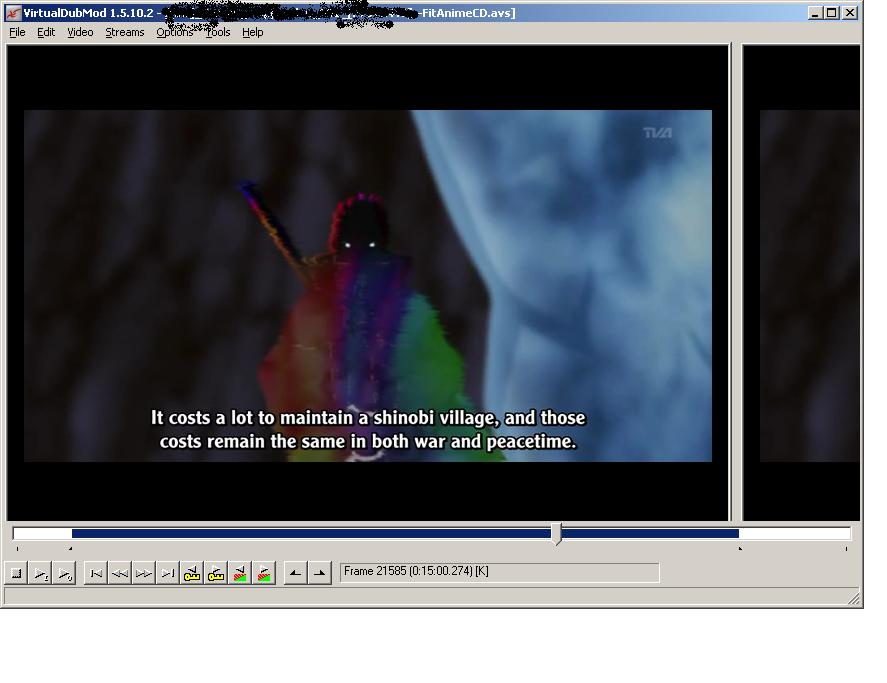
Task: Click the selection end marker below timeline
Action: [740, 548]
